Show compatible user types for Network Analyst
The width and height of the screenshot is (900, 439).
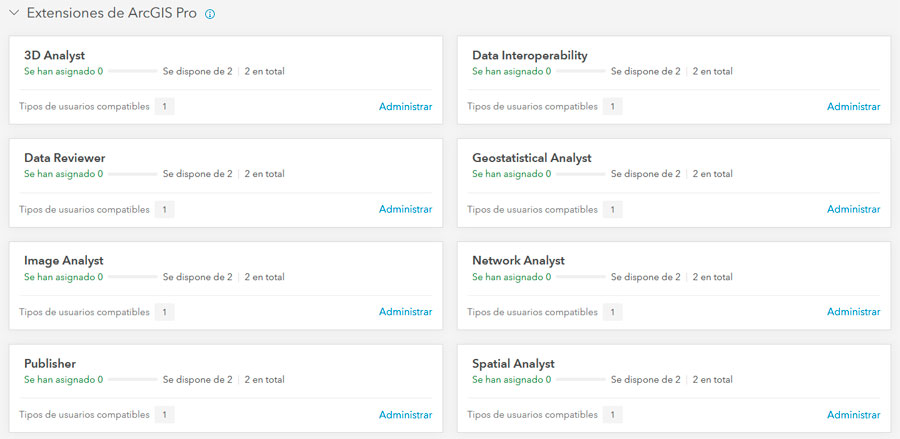coord(612,312)
